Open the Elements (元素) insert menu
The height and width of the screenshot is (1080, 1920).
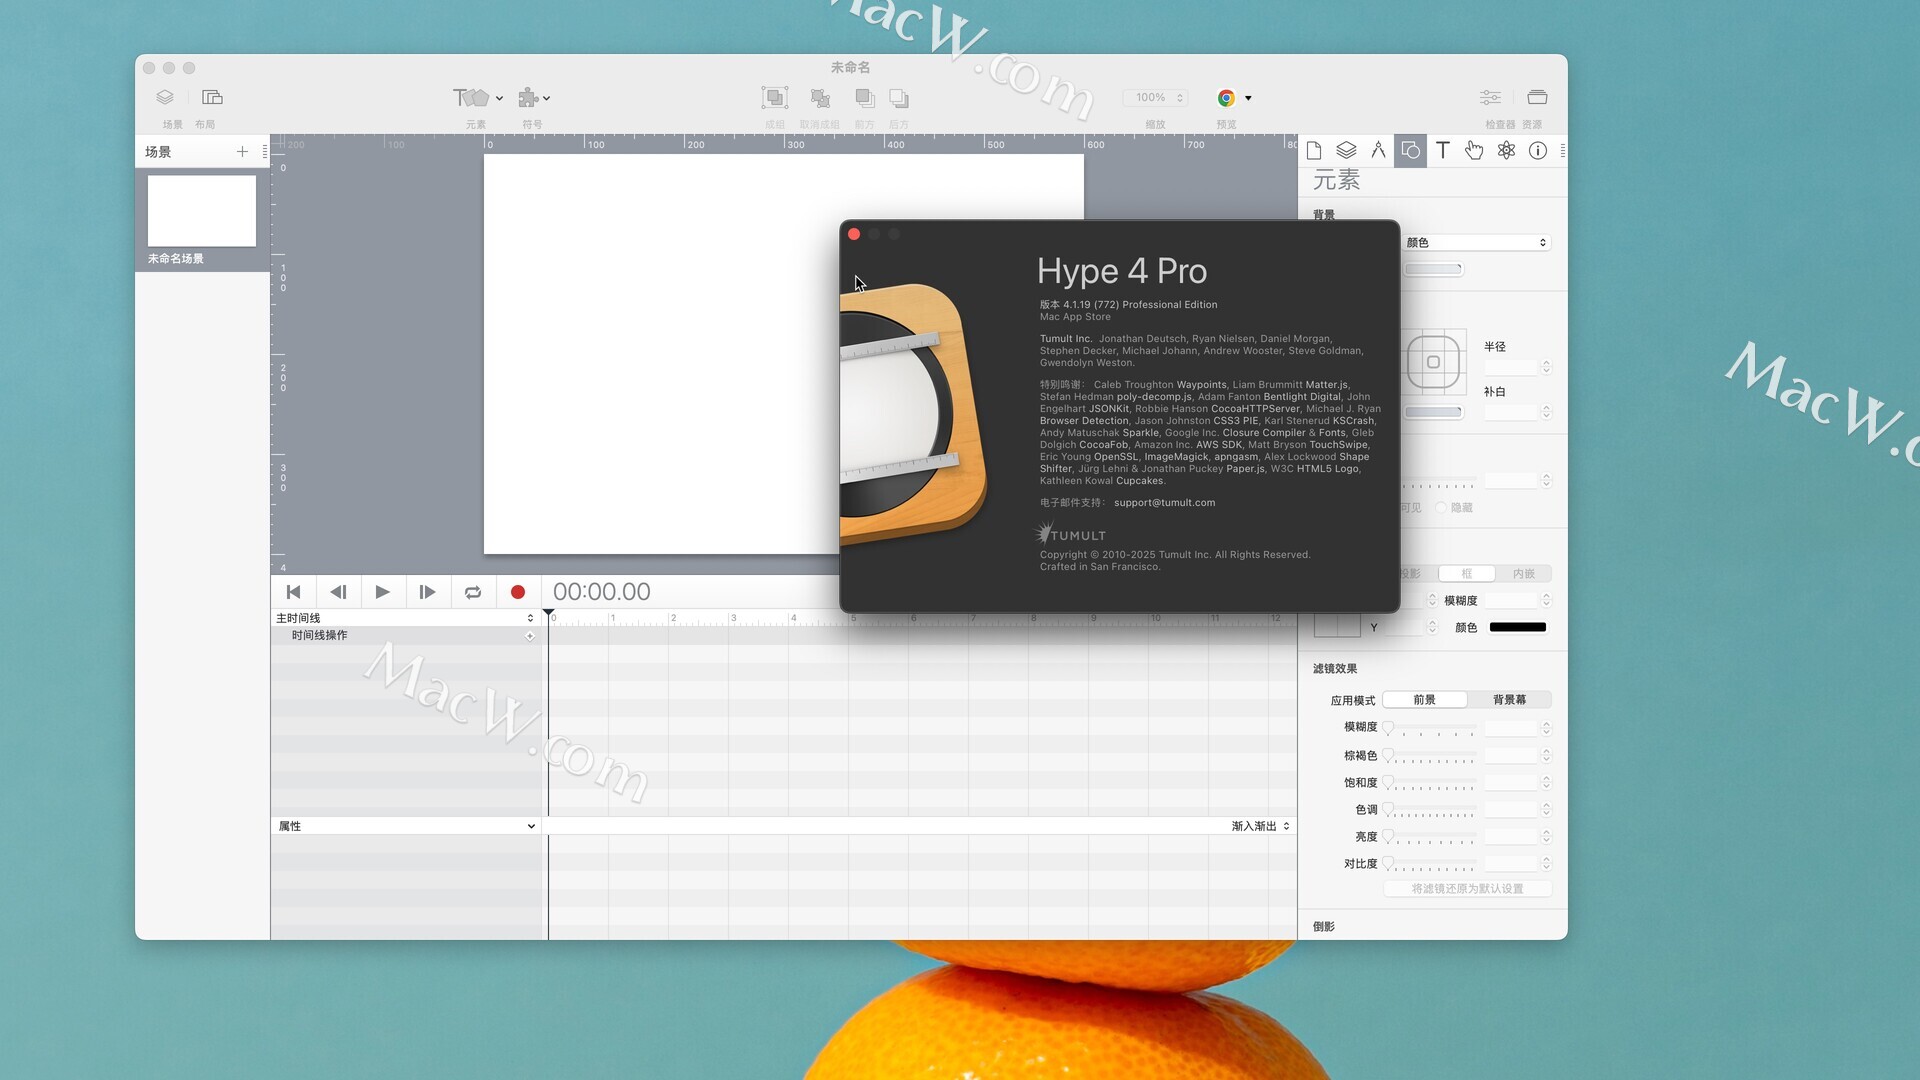471,98
